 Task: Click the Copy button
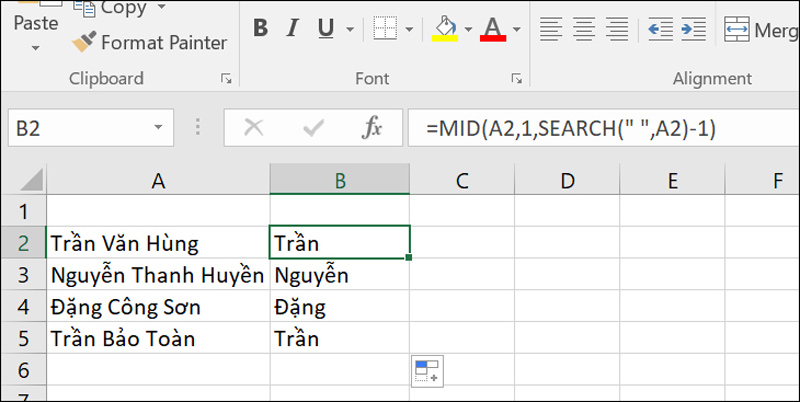pos(120,7)
